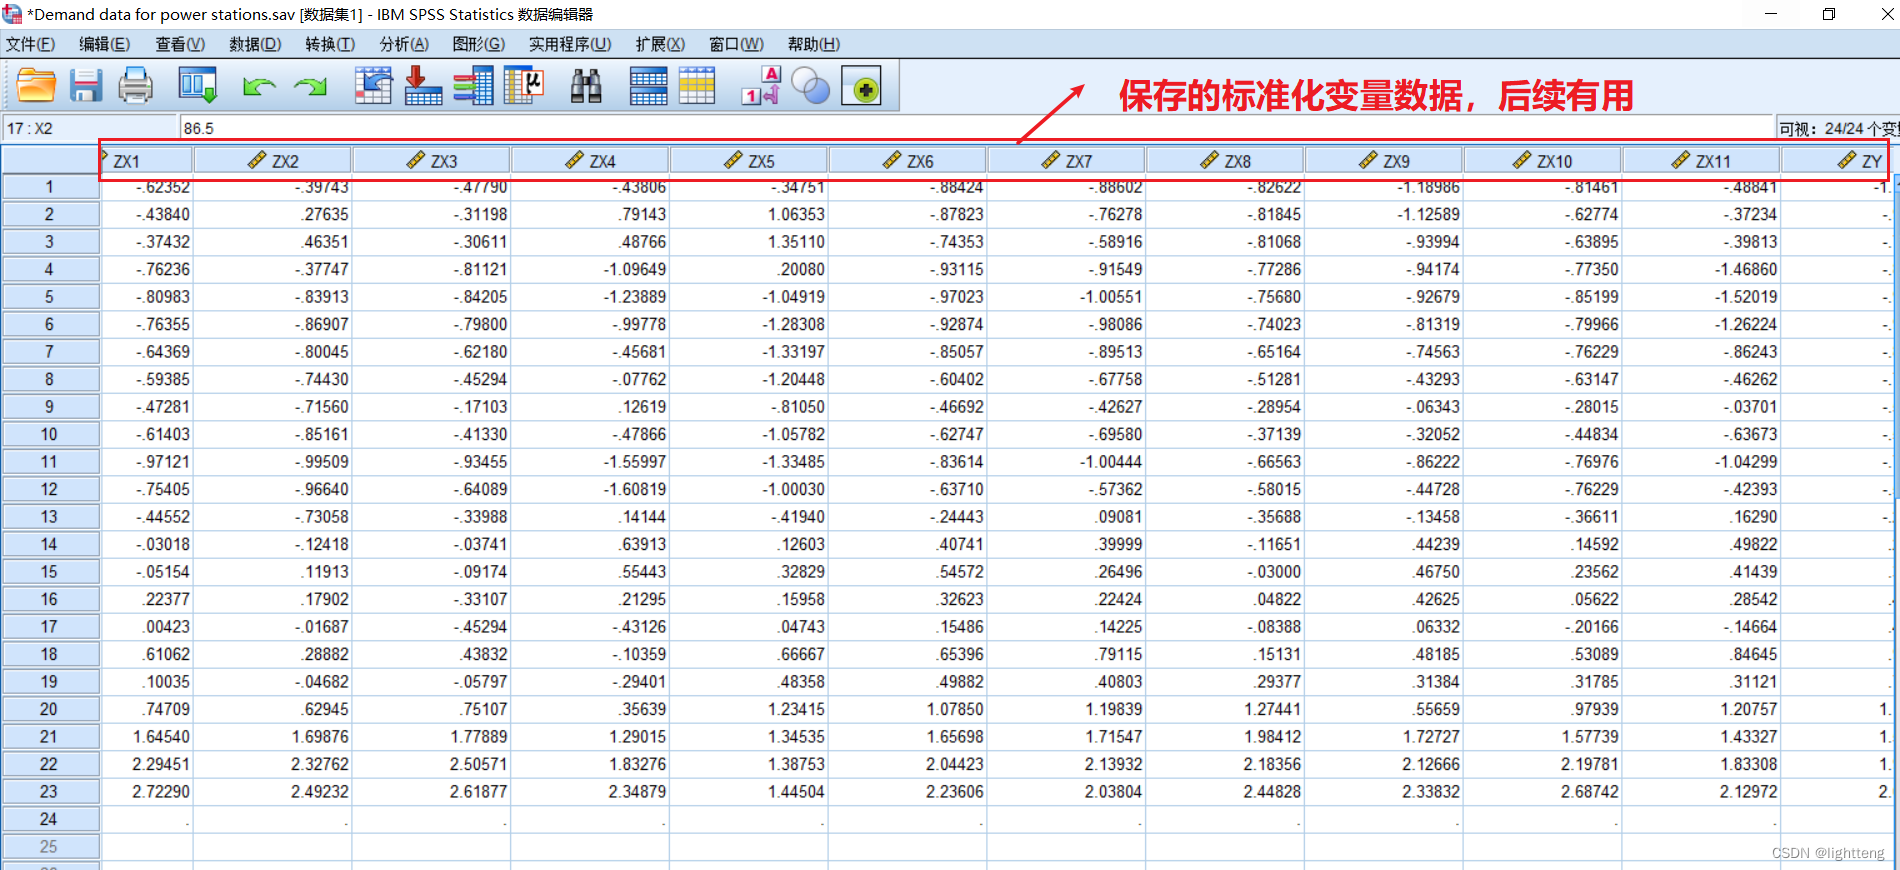This screenshot has height=870, width=1900.
Task: Run descriptive statistics using the μ icon
Action: (524, 86)
